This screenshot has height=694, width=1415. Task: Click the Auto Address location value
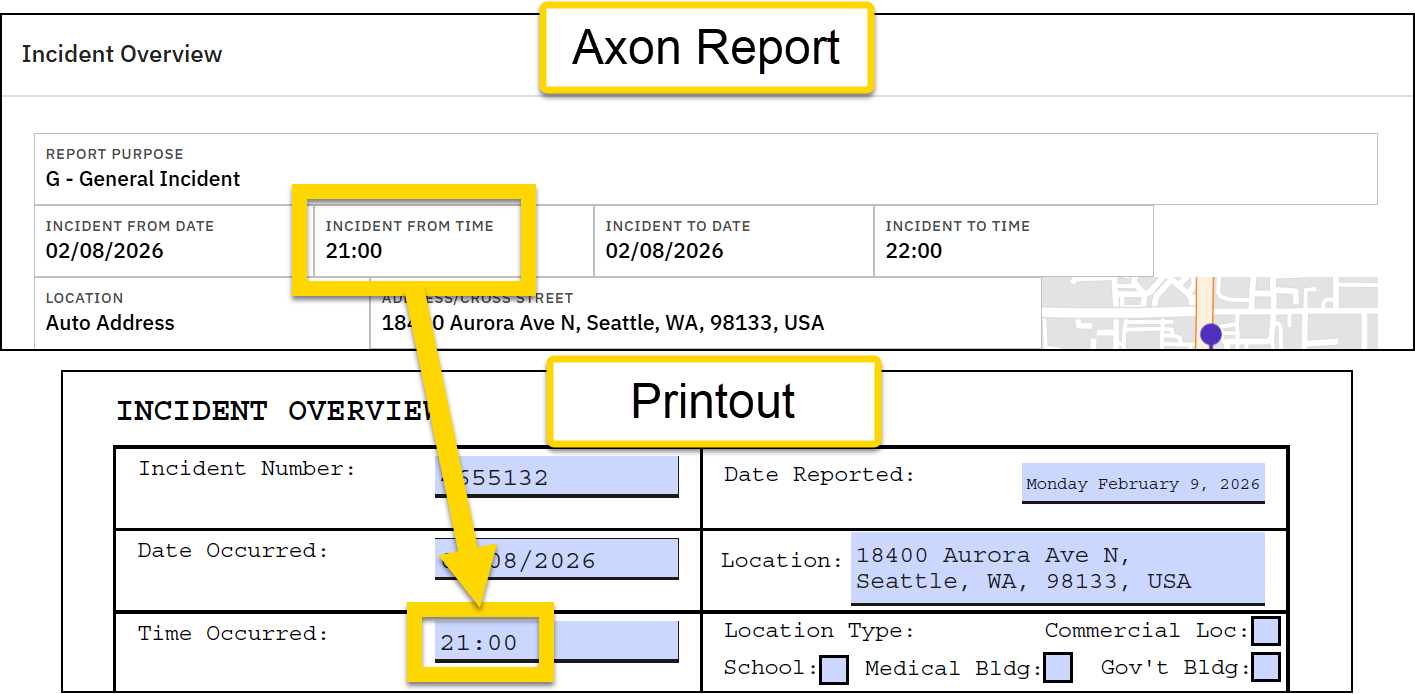click(110, 323)
